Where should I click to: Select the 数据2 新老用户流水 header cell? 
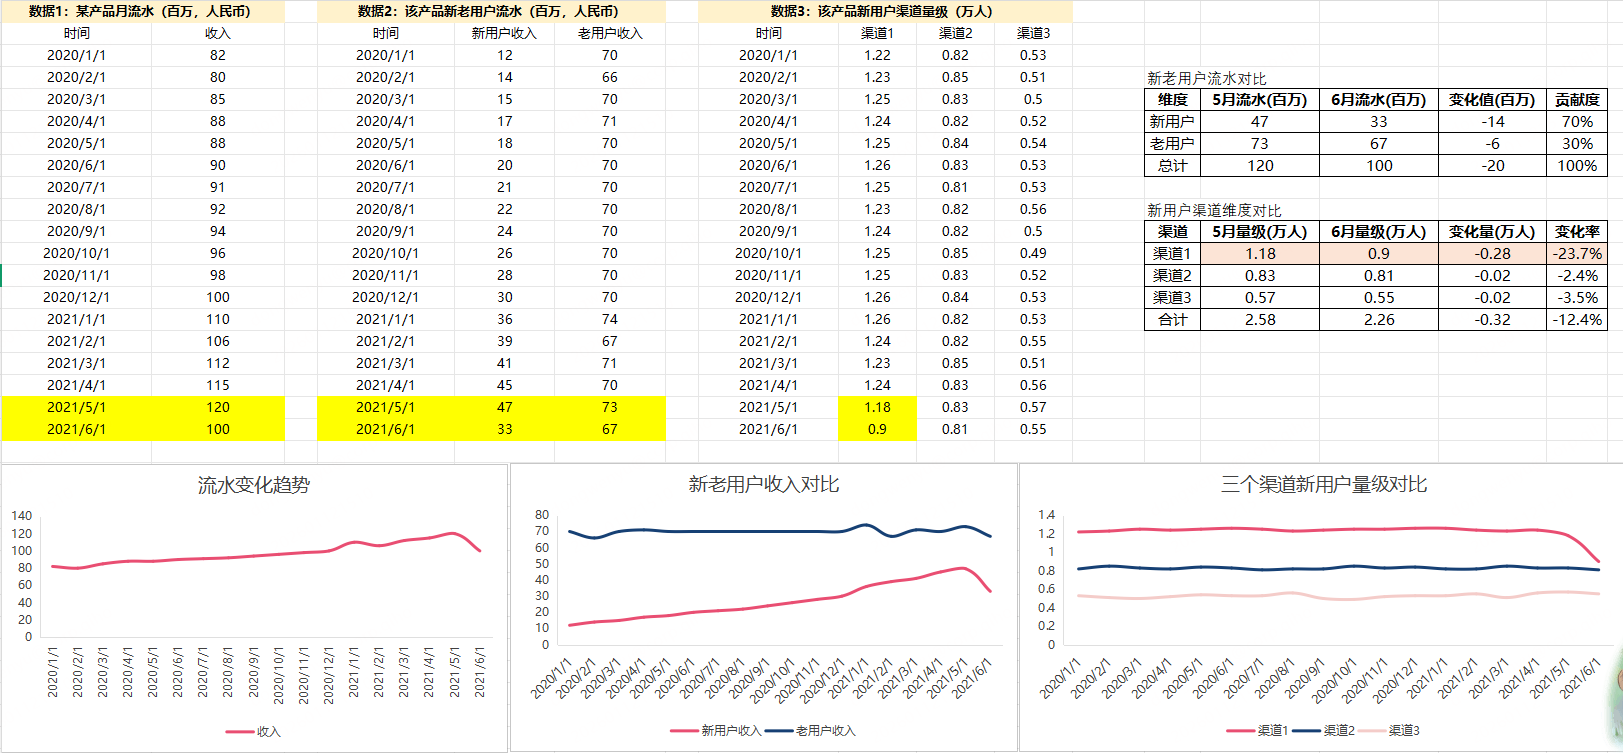pos(488,11)
